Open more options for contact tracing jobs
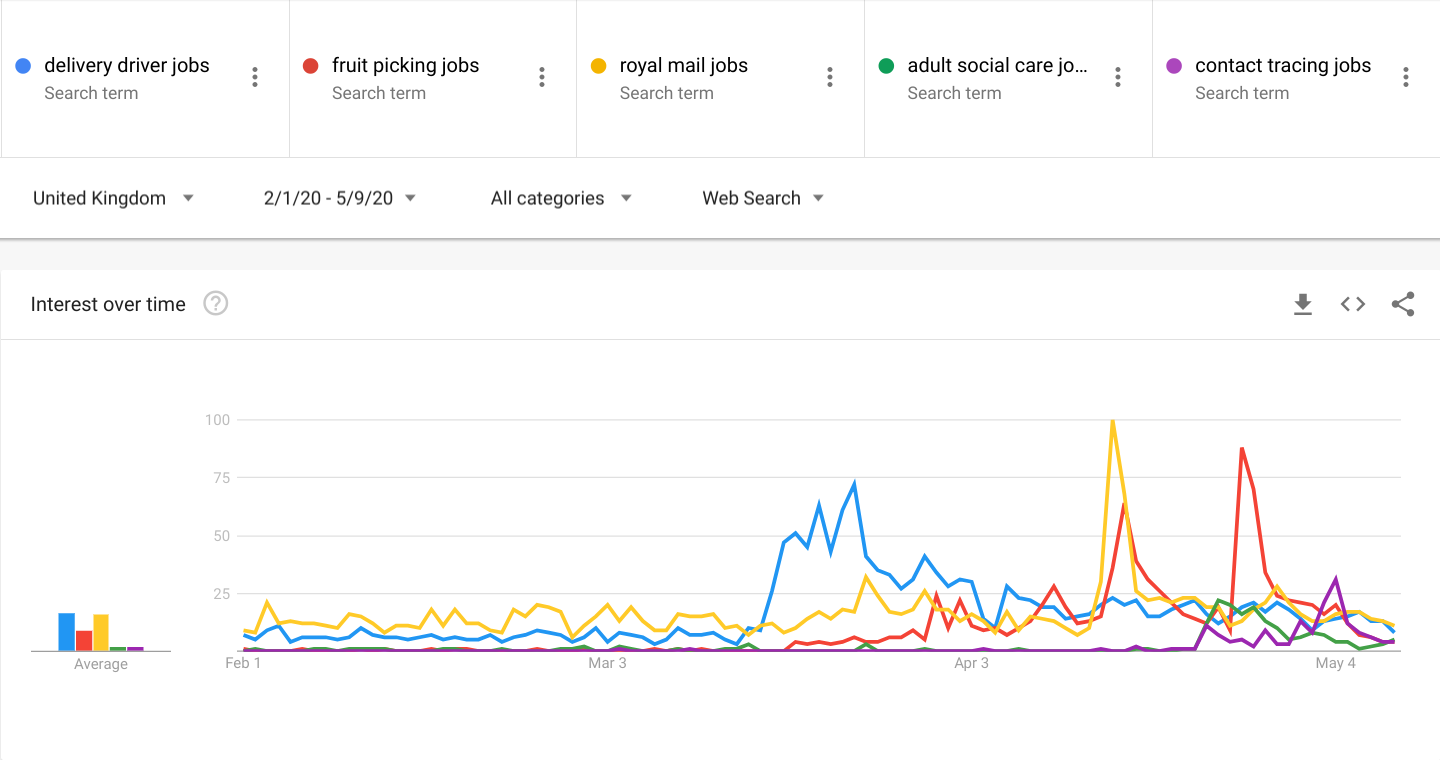The image size is (1440, 760). point(1406,77)
